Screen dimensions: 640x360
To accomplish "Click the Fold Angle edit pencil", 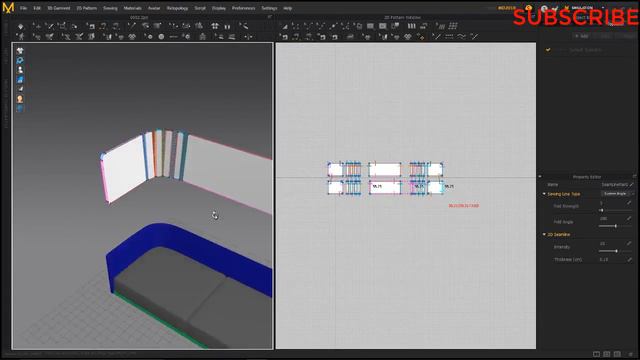I will click(x=629, y=219).
